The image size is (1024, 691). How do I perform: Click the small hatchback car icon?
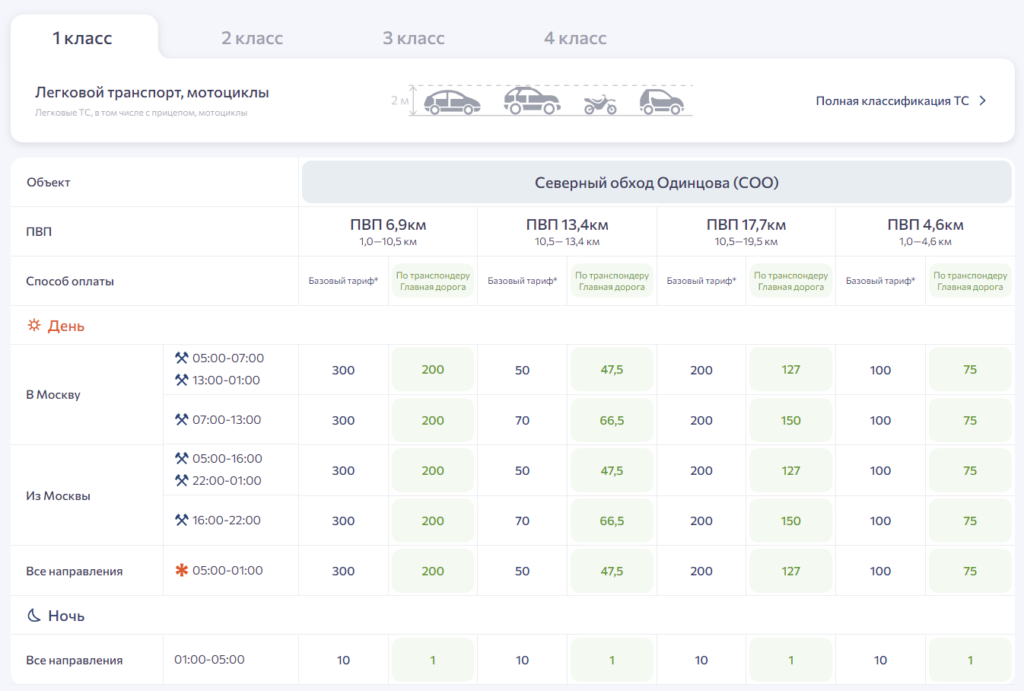(661, 102)
